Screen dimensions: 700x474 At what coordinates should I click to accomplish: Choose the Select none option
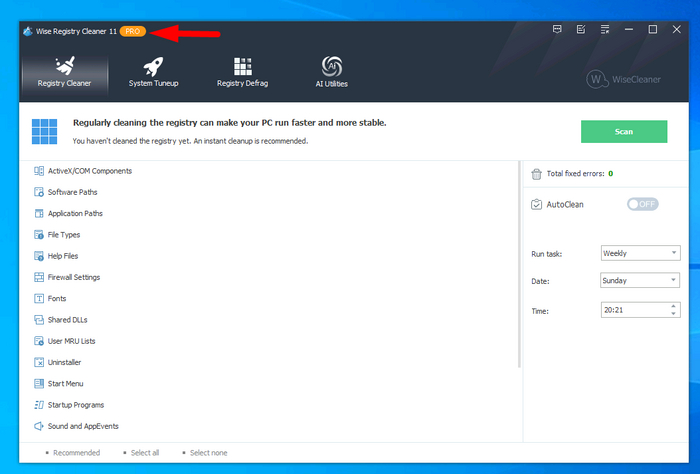pos(208,453)
